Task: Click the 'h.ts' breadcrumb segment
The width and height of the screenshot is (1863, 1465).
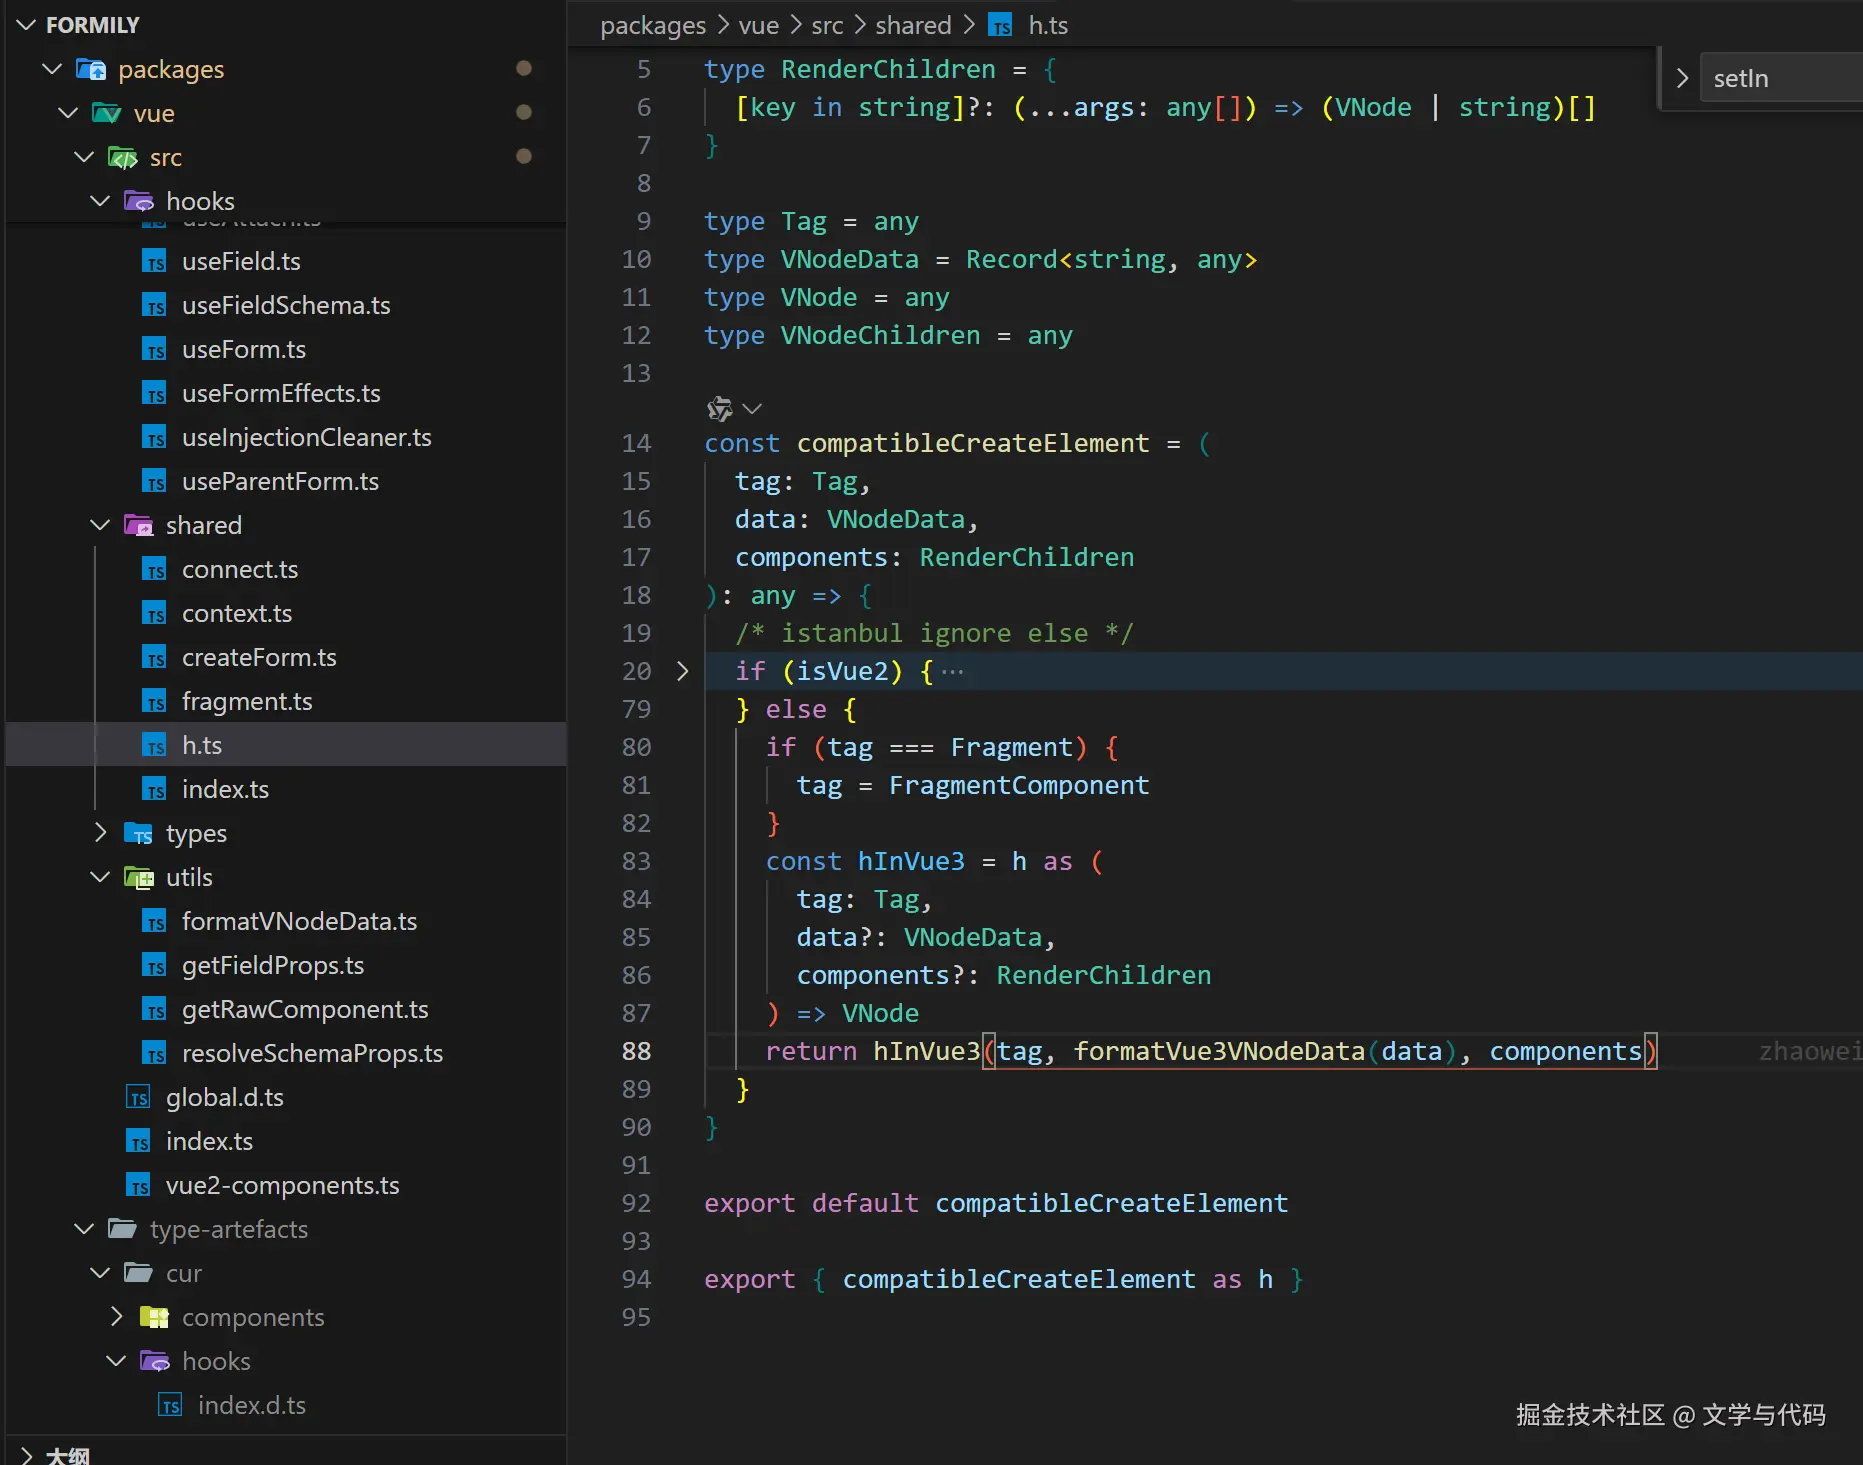Action: (x=1048, y=25)
